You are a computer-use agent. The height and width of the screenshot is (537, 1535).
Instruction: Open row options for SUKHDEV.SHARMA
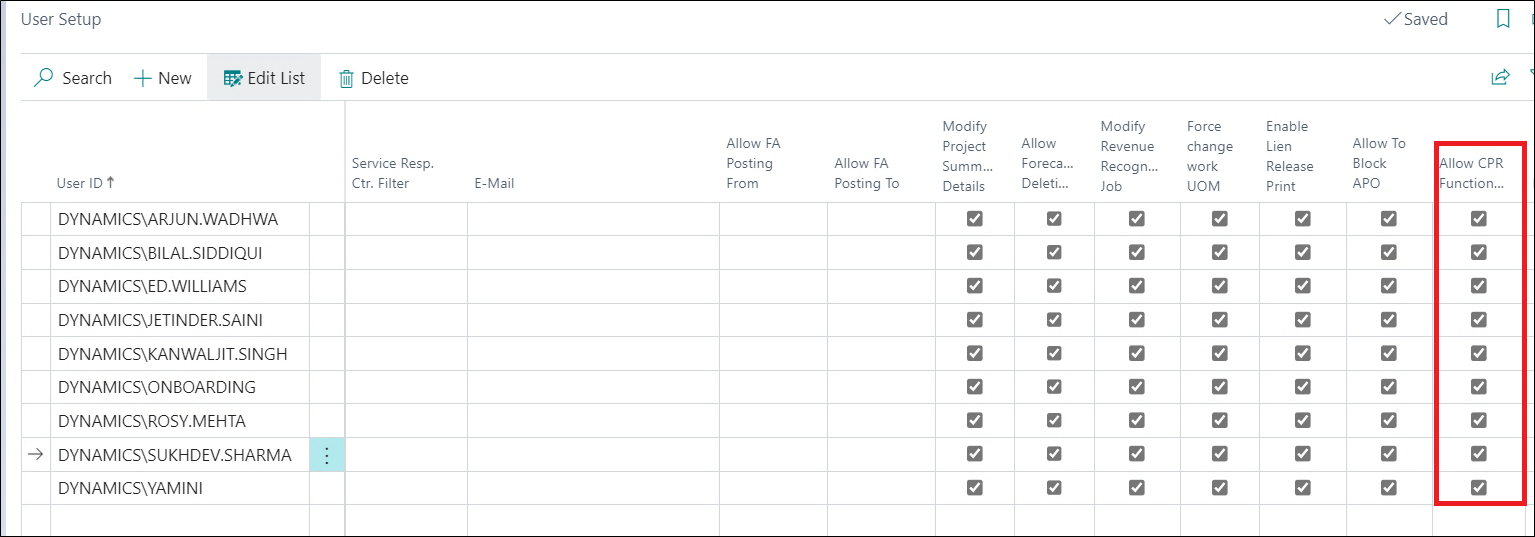[x=327, y=455]
